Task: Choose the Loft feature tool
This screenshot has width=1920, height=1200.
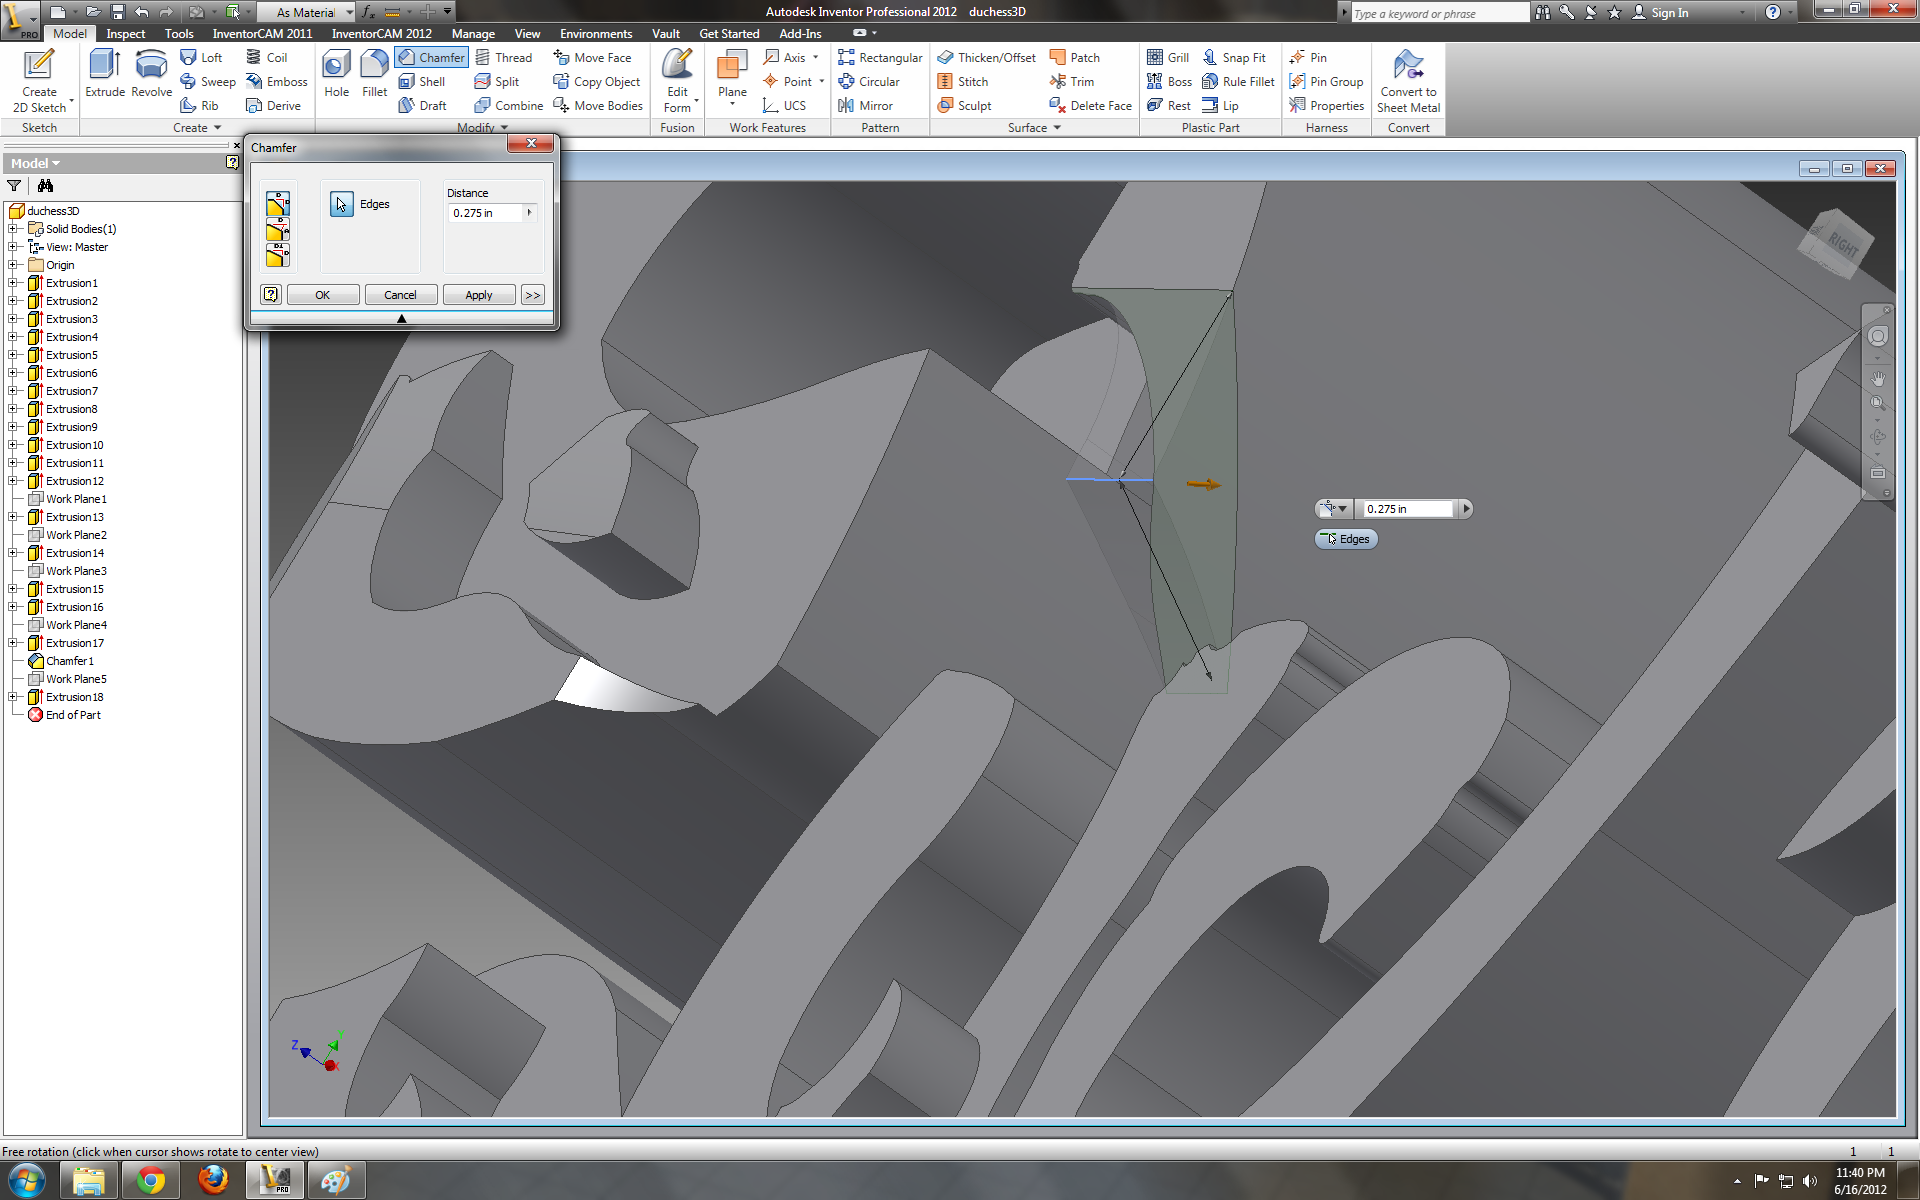Action: [x=201, y=58]
